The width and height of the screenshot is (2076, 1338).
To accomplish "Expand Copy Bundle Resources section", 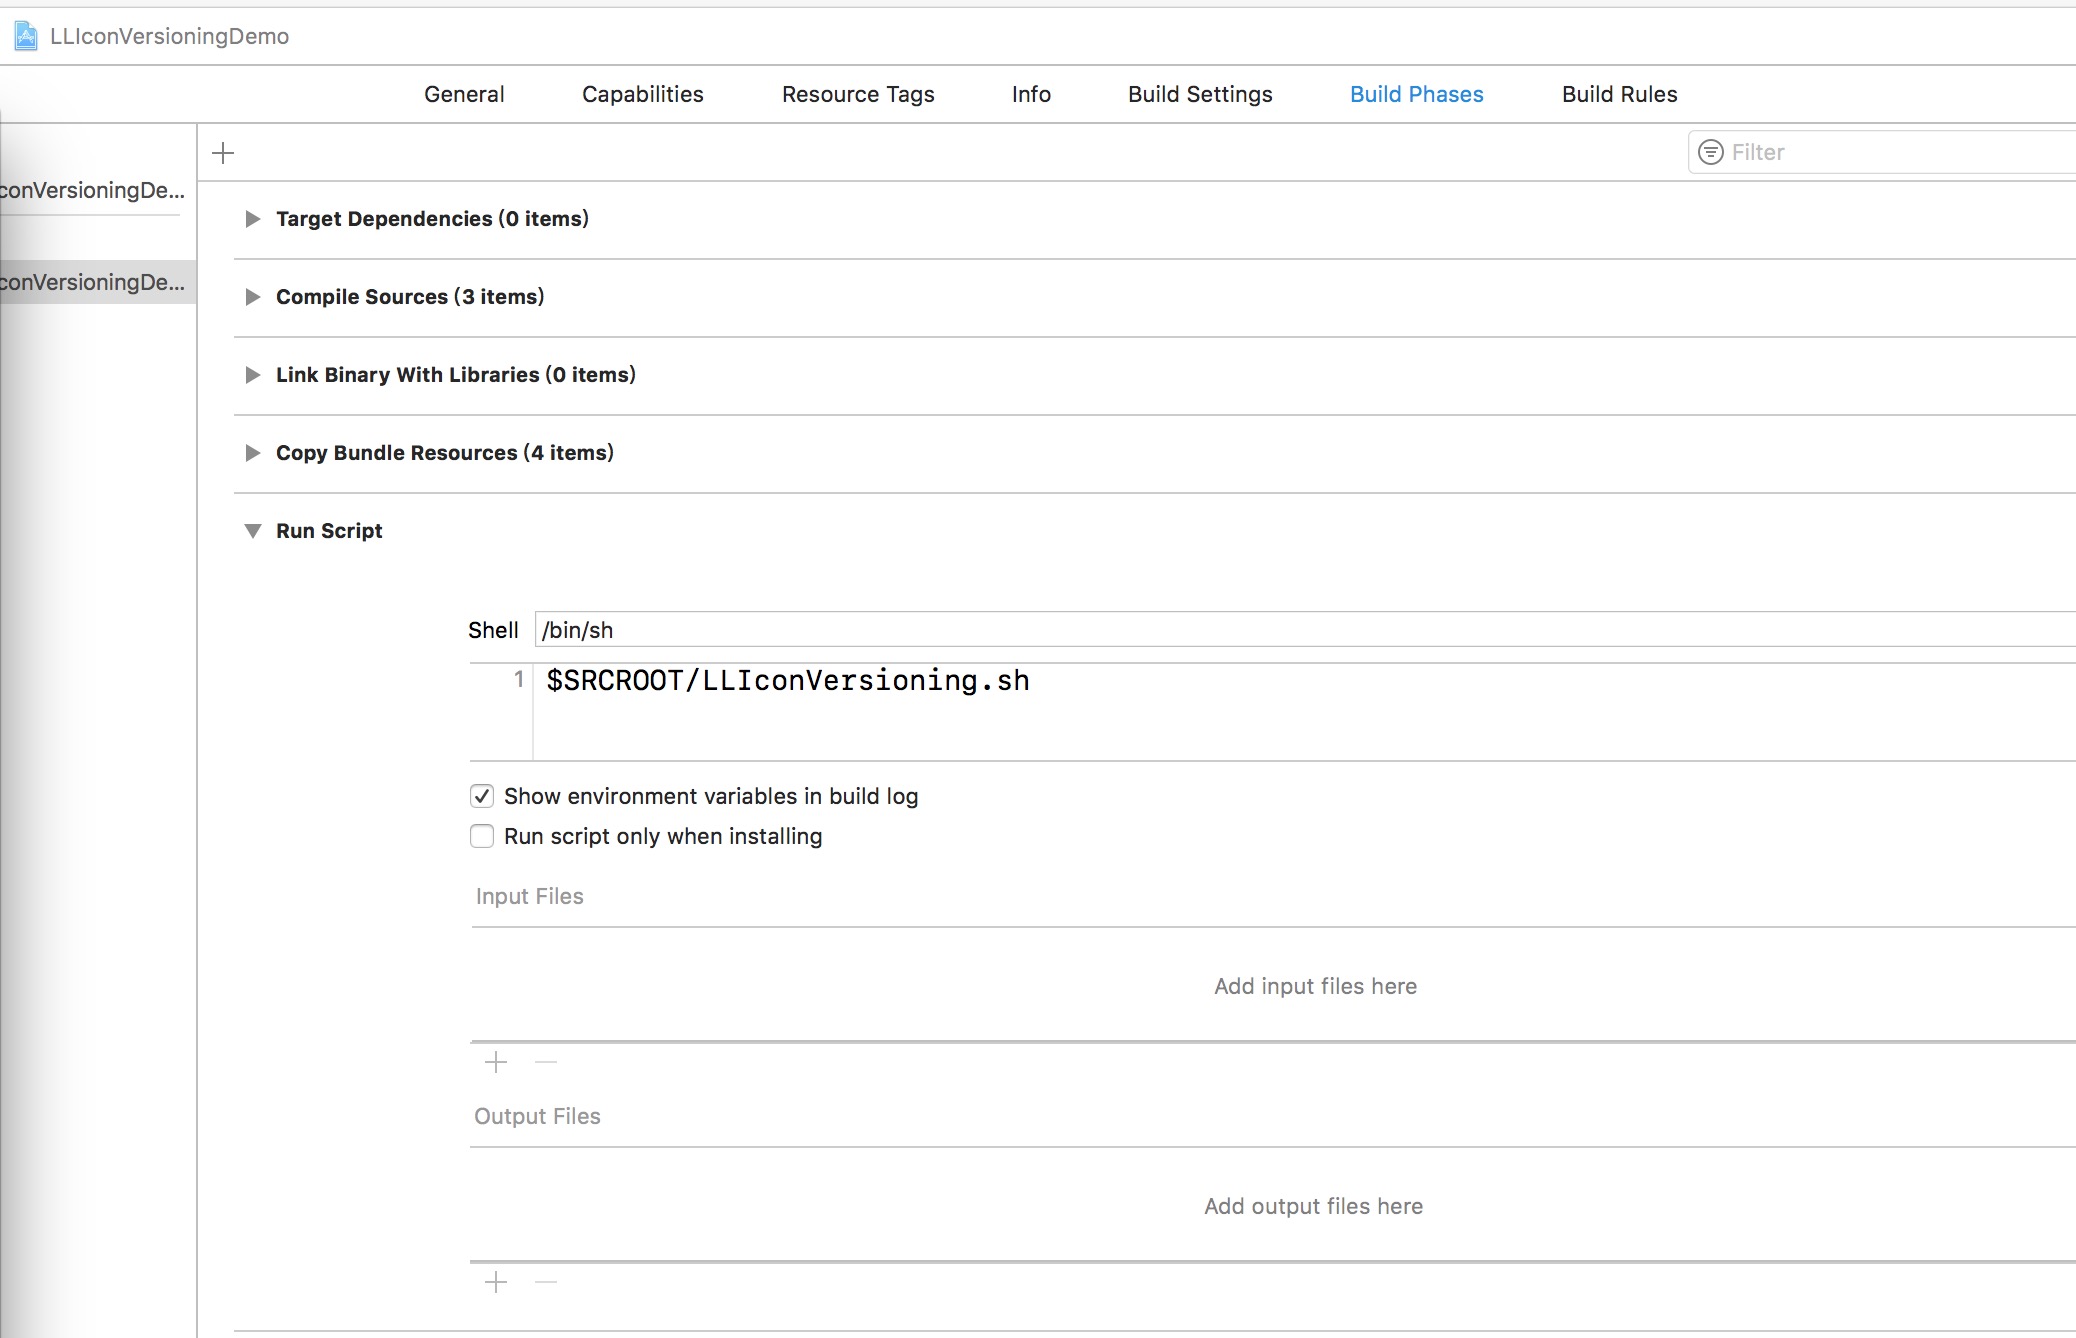I will pos(253,453).
